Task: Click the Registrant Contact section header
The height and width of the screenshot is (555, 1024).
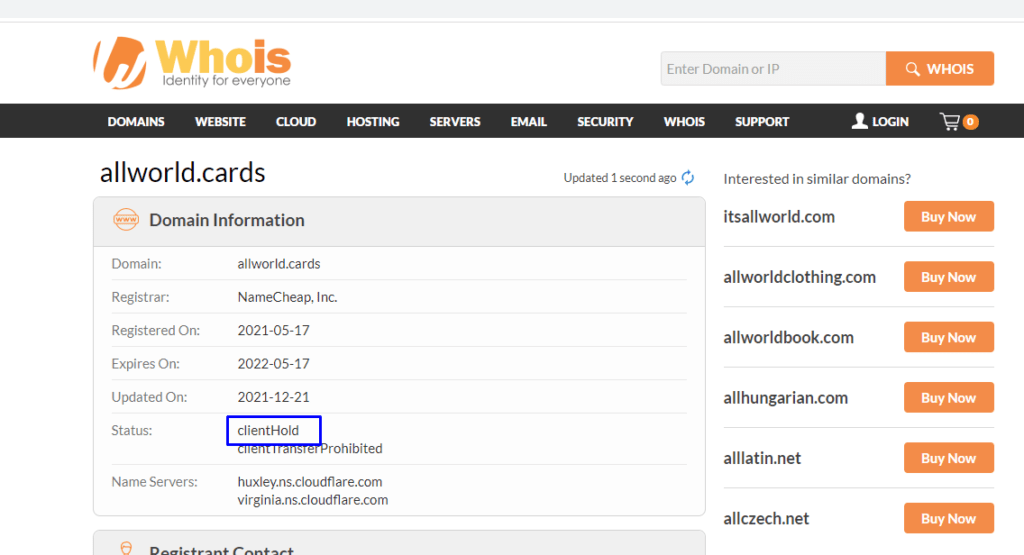Action: point(399,543)
